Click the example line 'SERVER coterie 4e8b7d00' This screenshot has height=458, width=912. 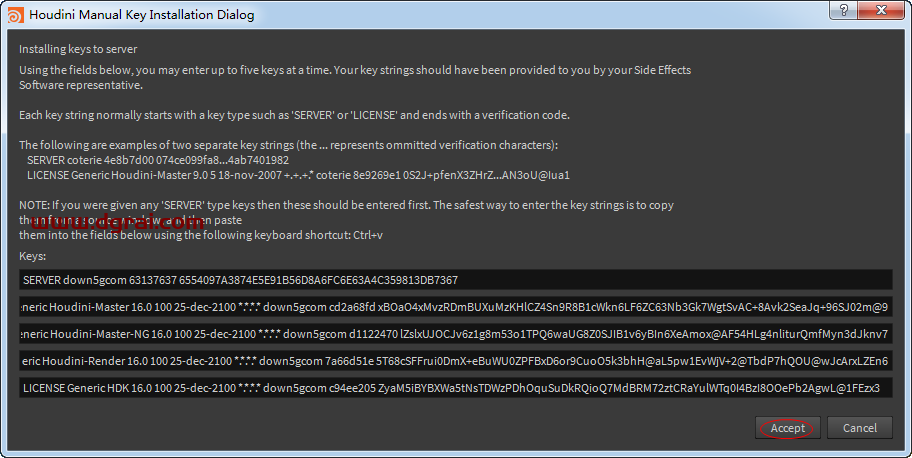pyautogui.click(x=158, y=159)
